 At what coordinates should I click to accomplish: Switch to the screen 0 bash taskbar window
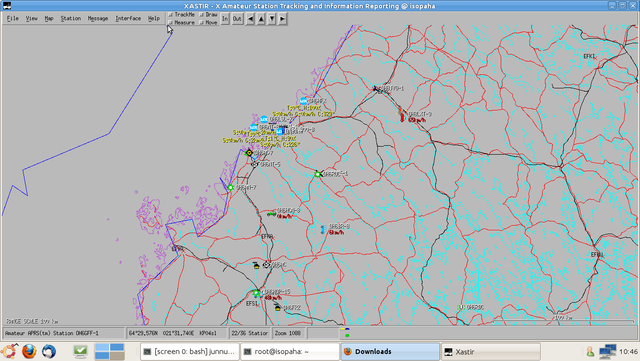click(190, 352)
